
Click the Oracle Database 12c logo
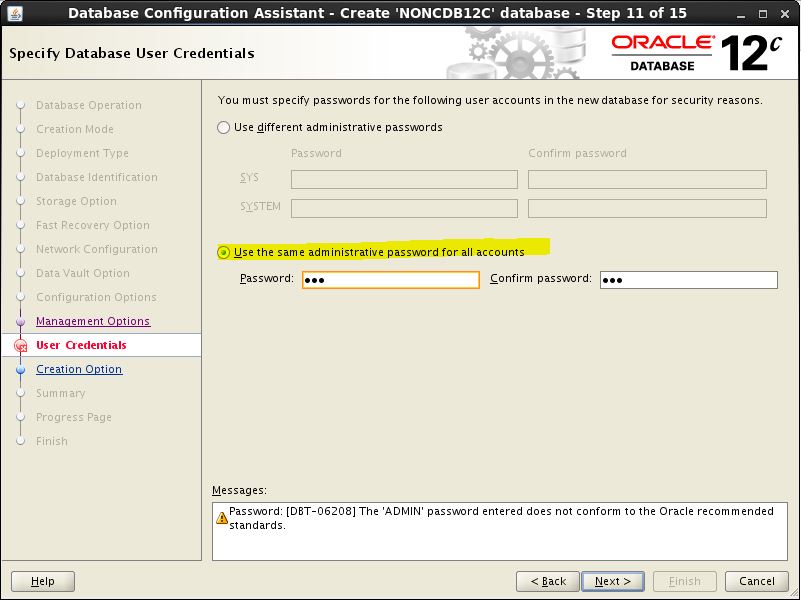click(696, 53)
